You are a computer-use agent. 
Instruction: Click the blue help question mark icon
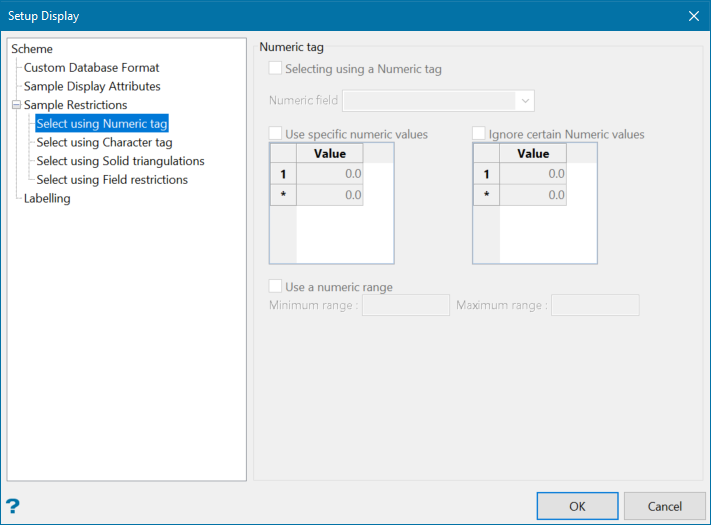(13, 506)
